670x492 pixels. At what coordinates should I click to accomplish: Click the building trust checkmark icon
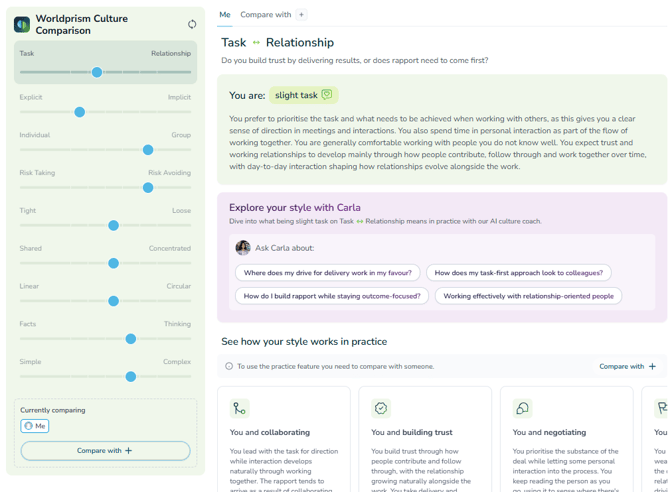(x=381, y=409)
